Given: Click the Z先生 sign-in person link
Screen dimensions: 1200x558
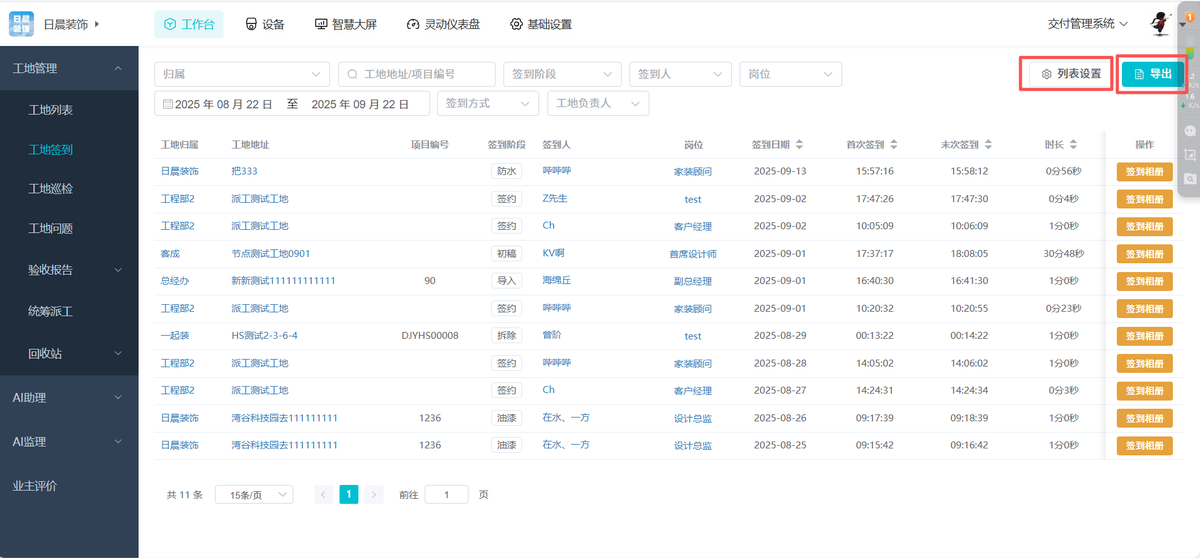Looking at the screenshot, I should (x=555, y=198).
